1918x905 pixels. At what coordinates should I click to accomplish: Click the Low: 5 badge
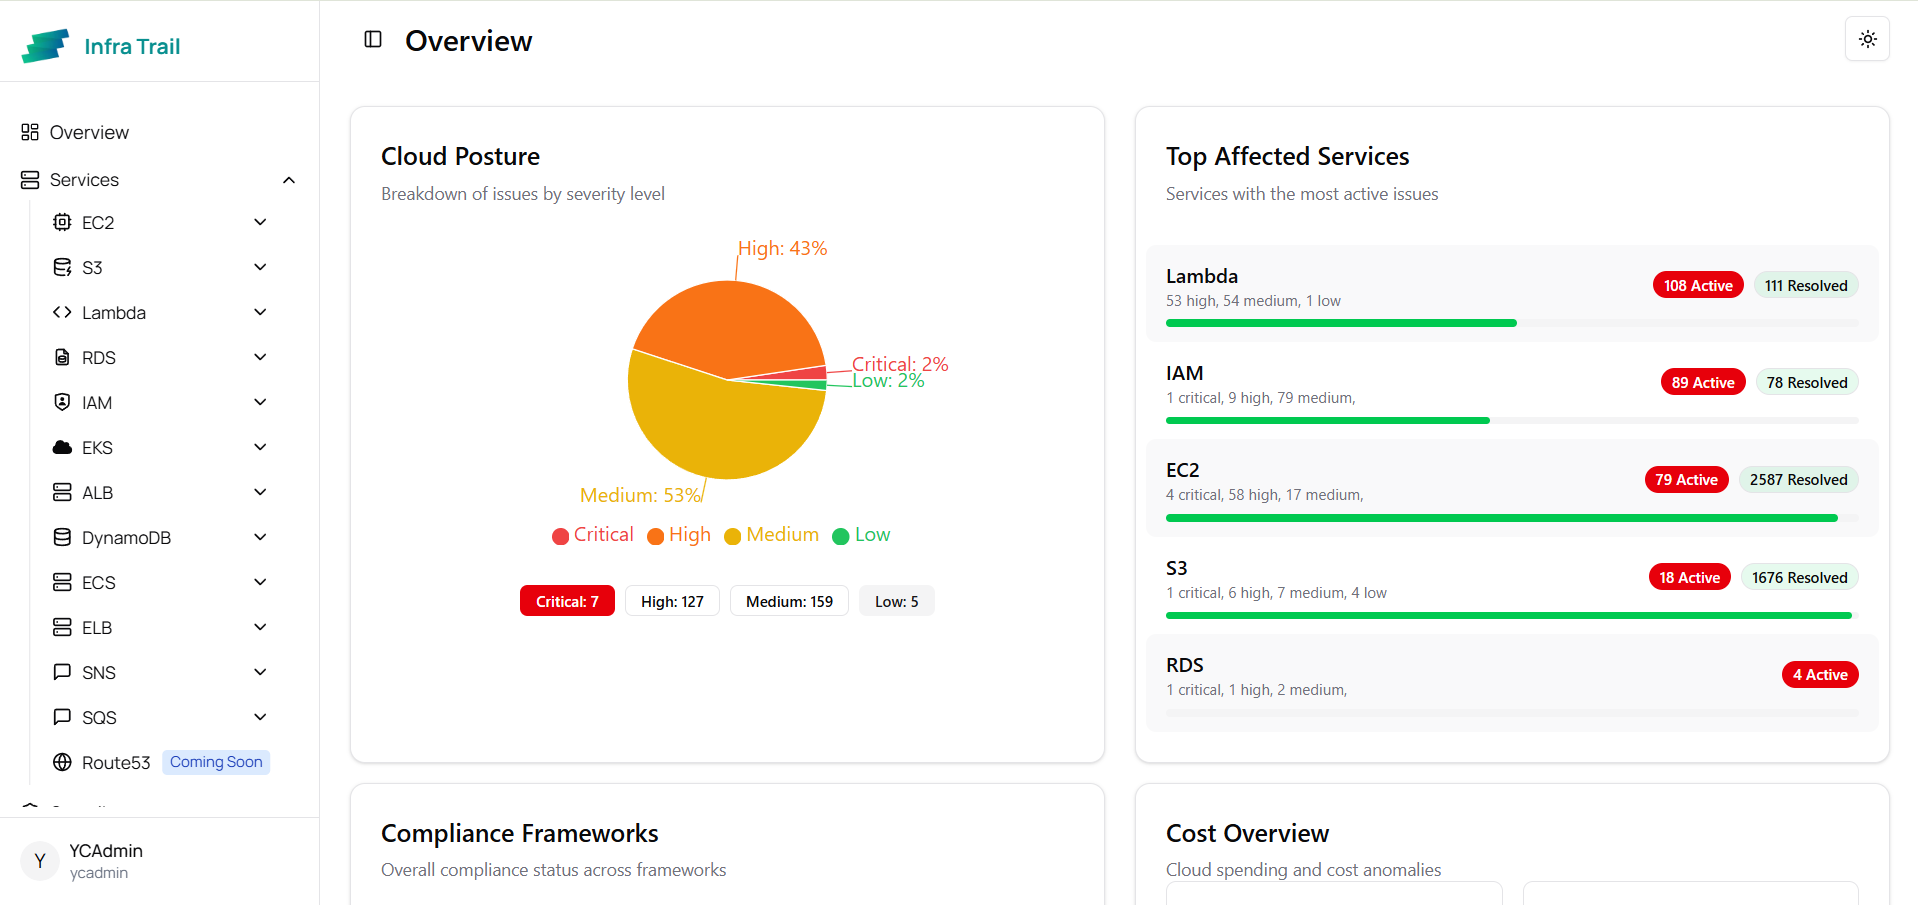(x=896, y=601)
